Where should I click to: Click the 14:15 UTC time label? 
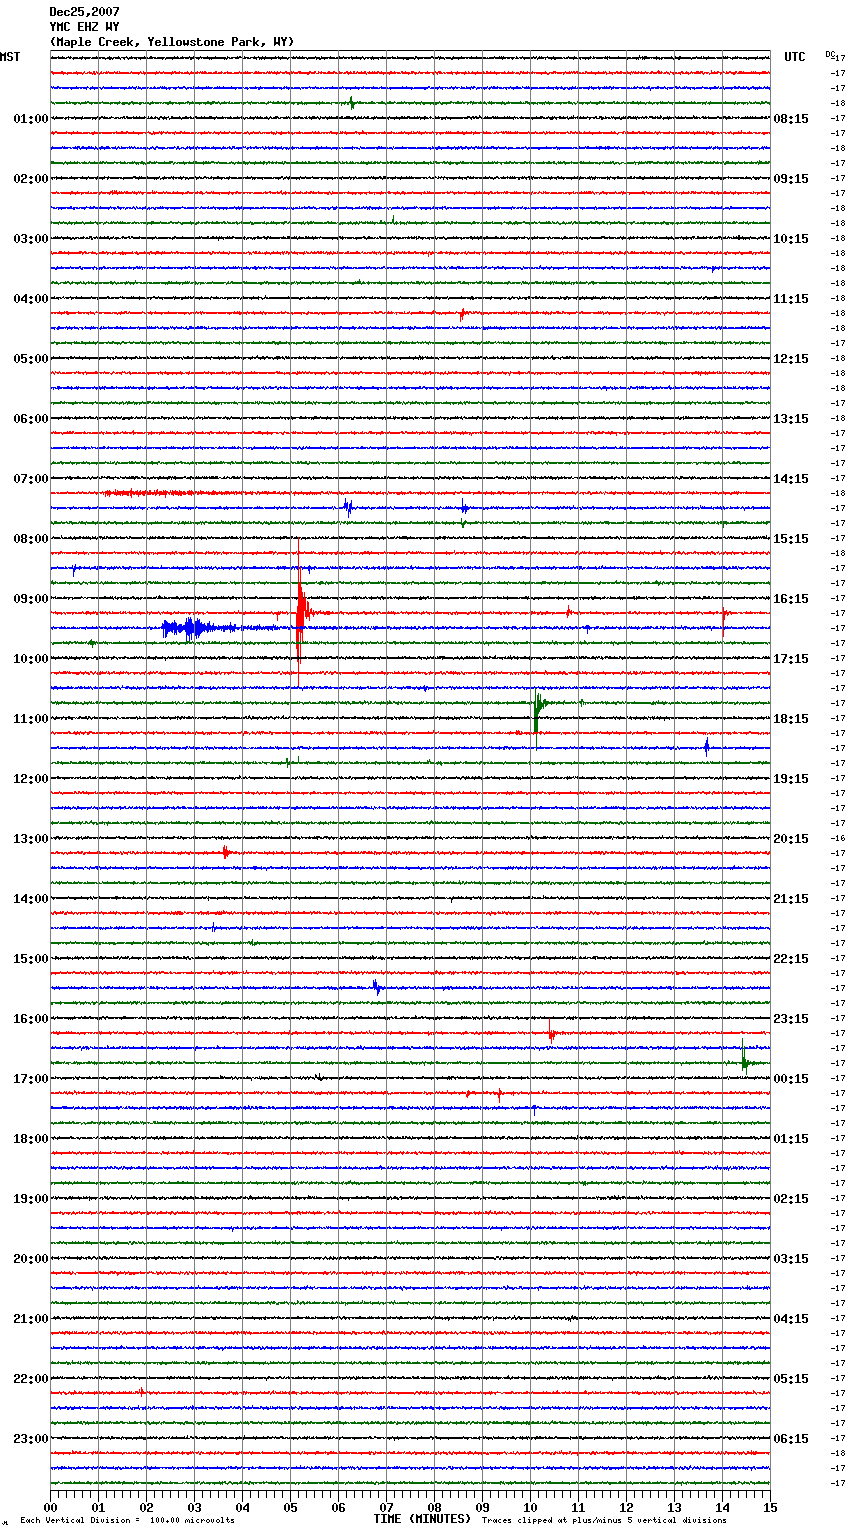[791, 479]
